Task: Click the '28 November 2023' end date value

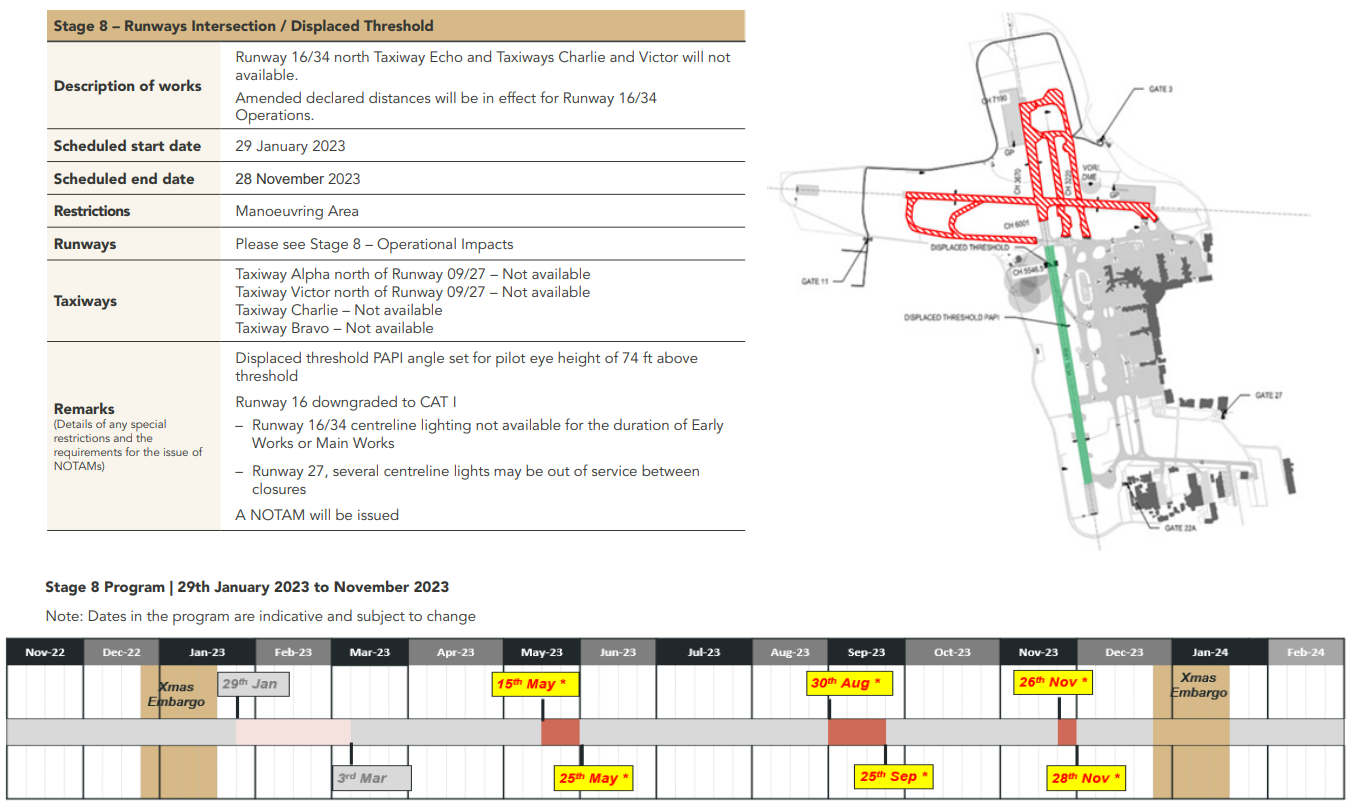Action: (298, 179)
